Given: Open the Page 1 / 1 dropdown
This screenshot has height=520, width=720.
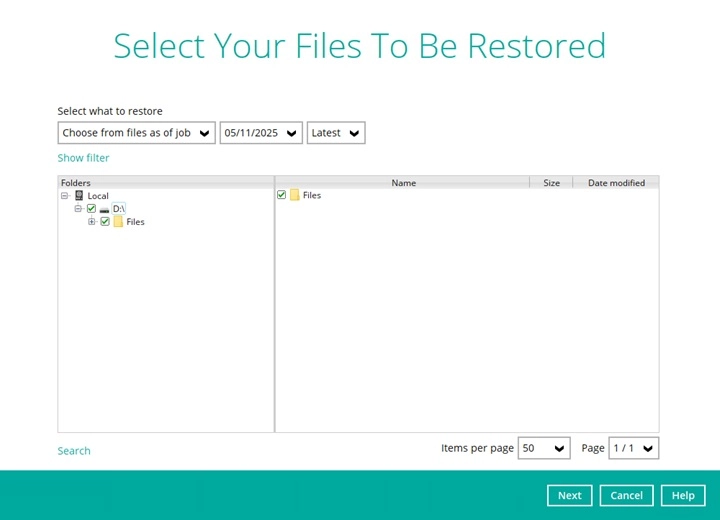Looking at the screenshot, I should 634,448.
